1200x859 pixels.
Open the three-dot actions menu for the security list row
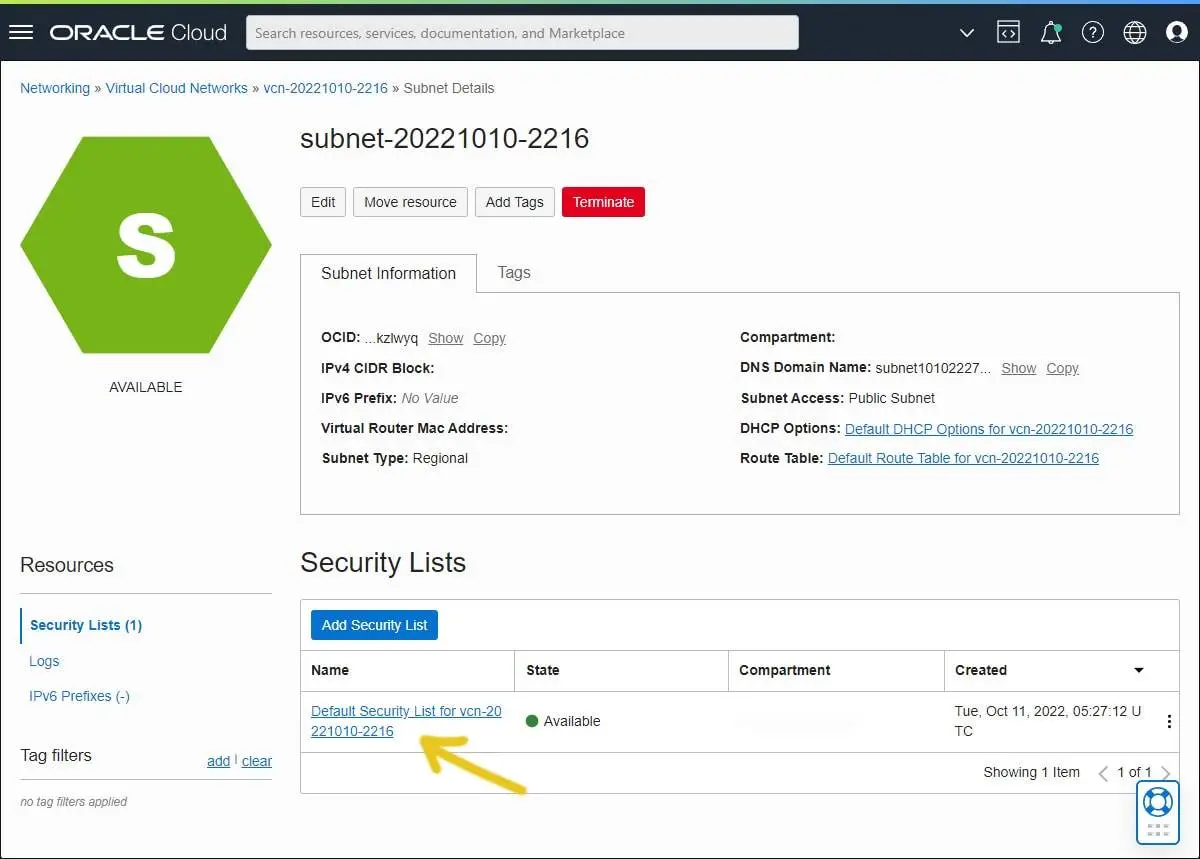point(1169,722)
